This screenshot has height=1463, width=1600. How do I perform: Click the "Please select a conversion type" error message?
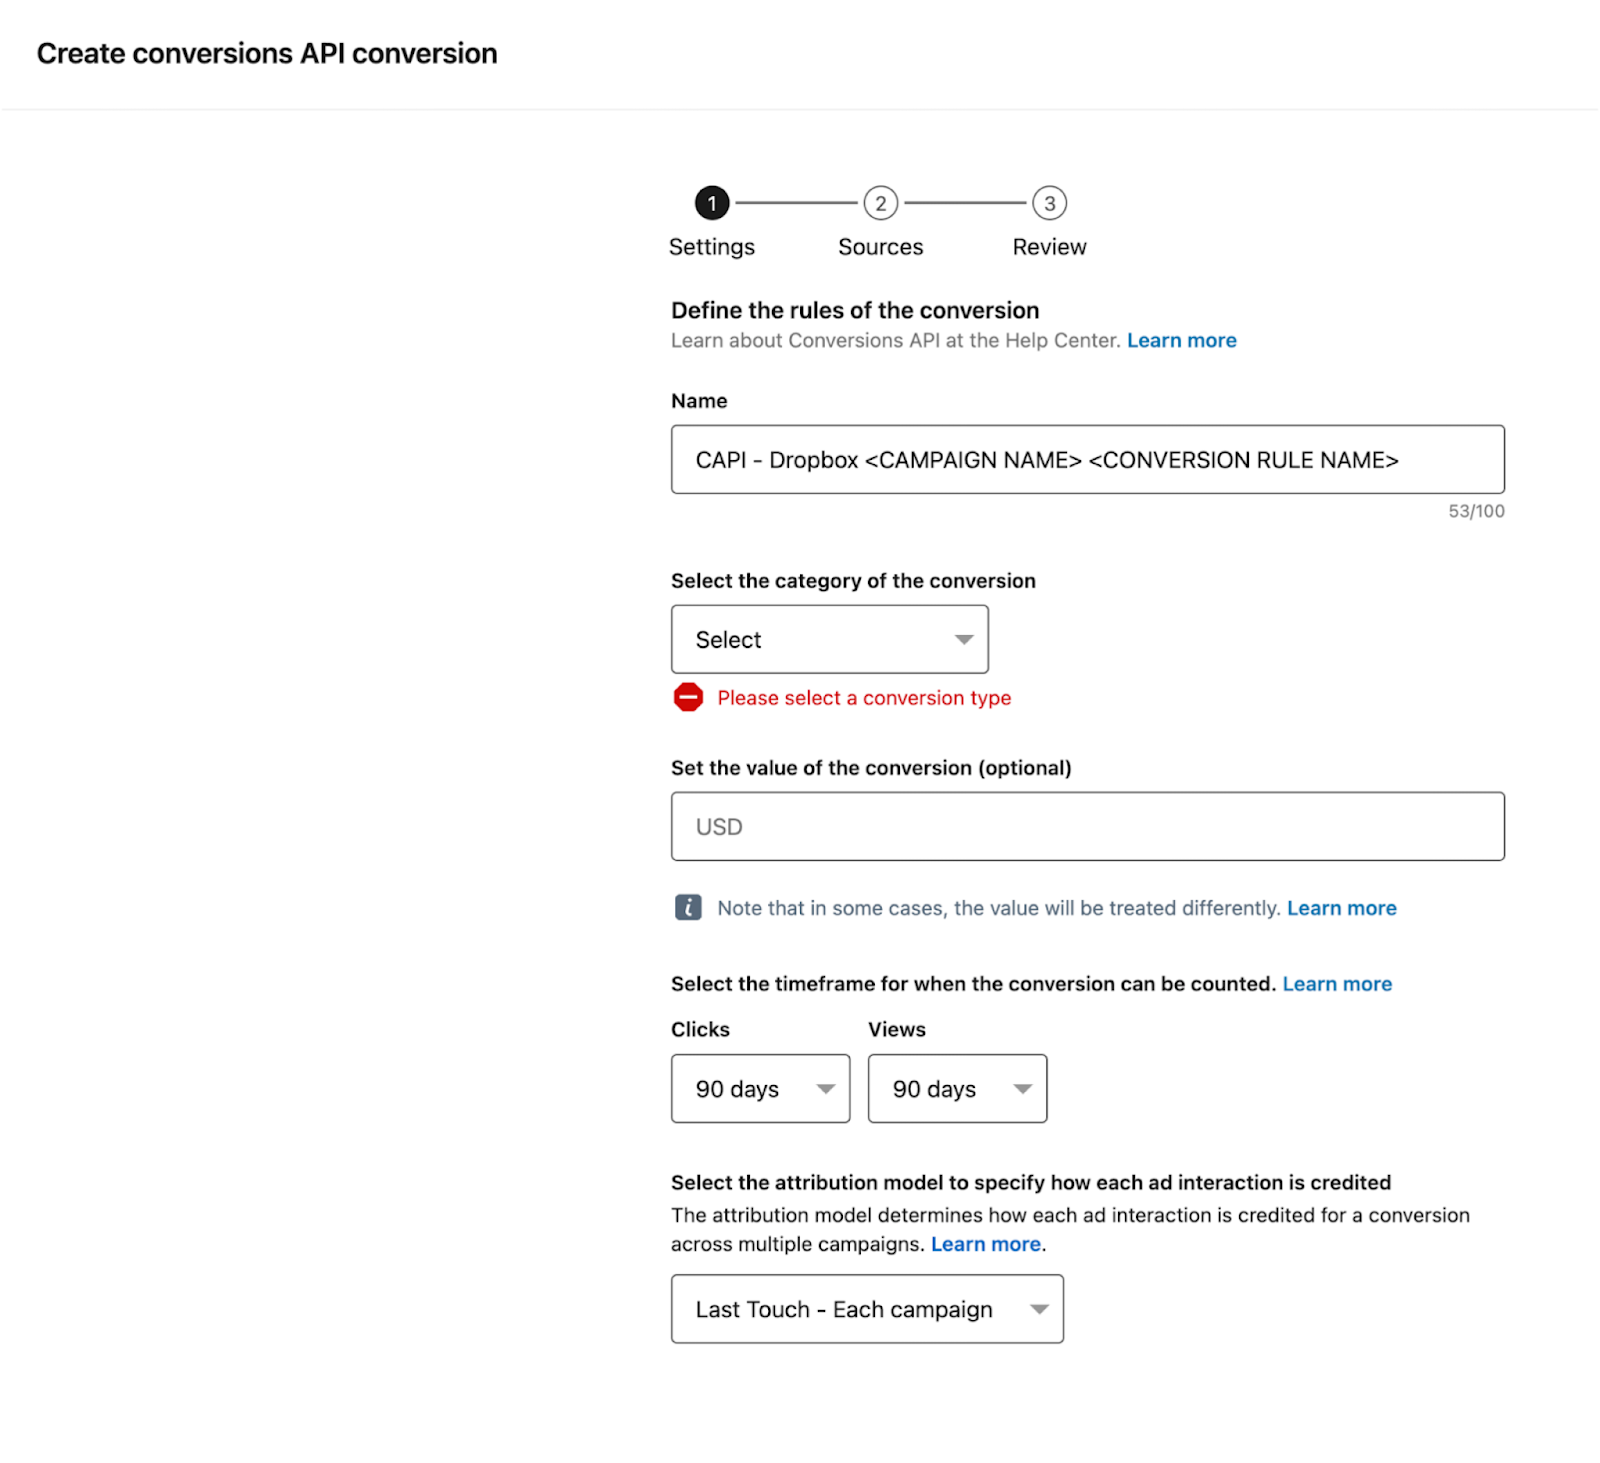point(864,698)
